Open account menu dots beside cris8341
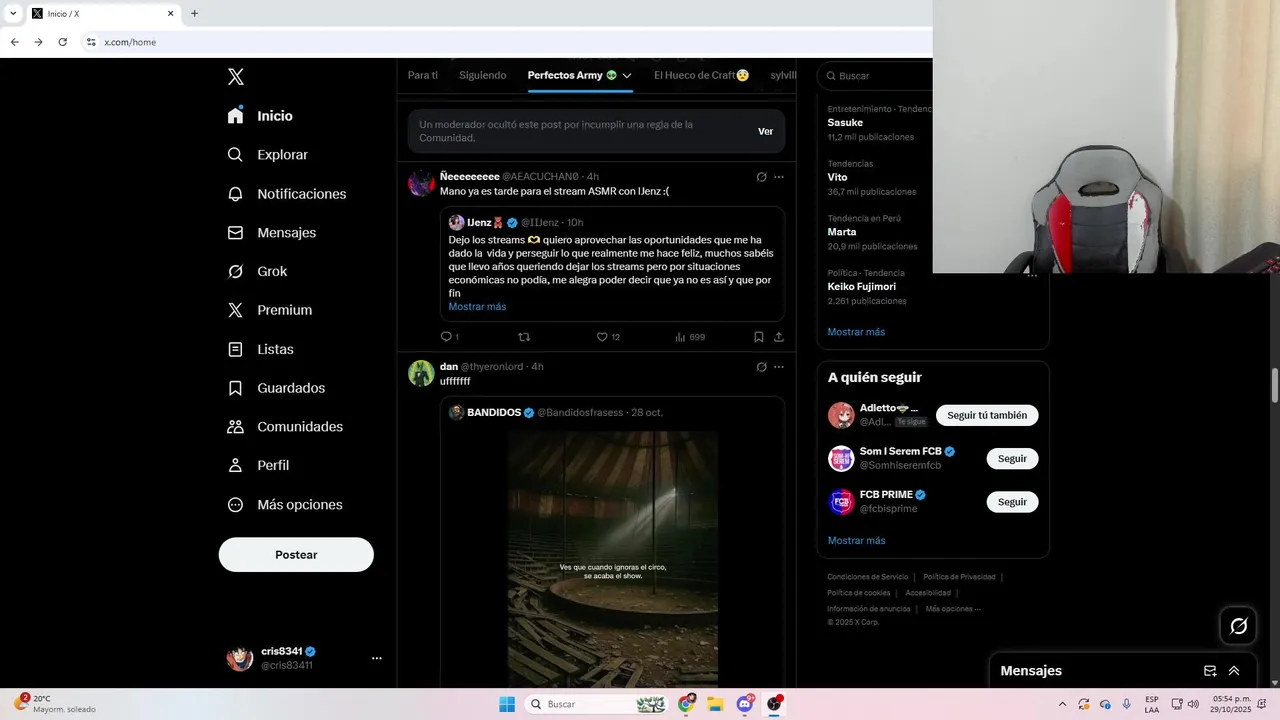This screenshot has height=720, width=1280. pos(377,658)
